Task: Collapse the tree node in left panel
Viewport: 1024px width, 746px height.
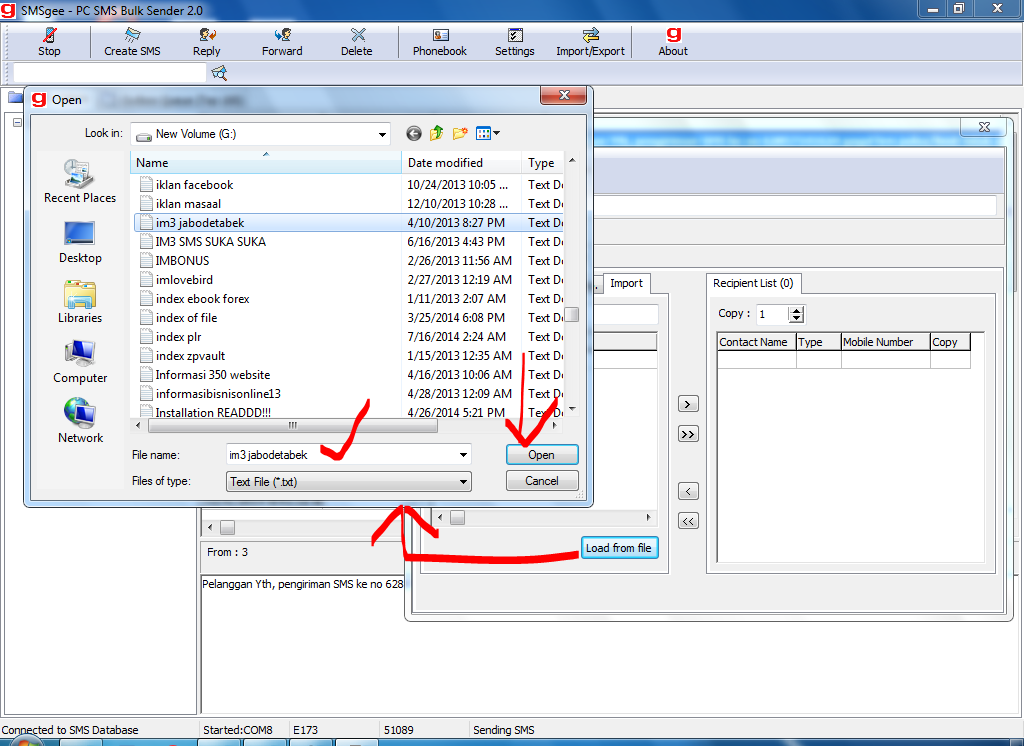Action: tap(18, 122)
